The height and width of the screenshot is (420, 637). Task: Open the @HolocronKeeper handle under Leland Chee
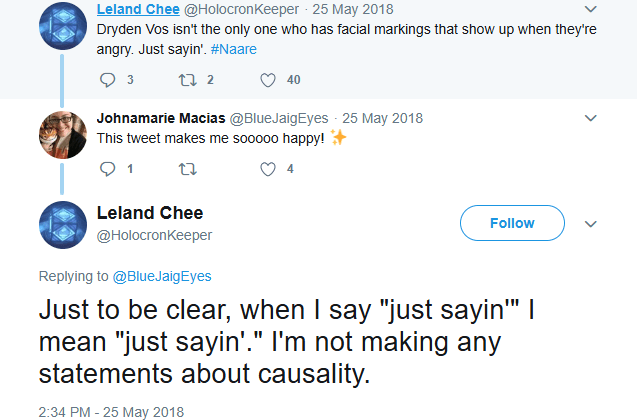tap(154, 235)
